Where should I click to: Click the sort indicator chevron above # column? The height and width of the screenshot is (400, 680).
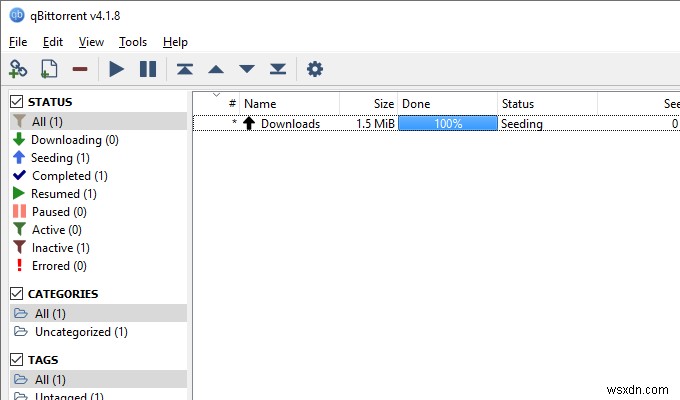click(216, 95)
